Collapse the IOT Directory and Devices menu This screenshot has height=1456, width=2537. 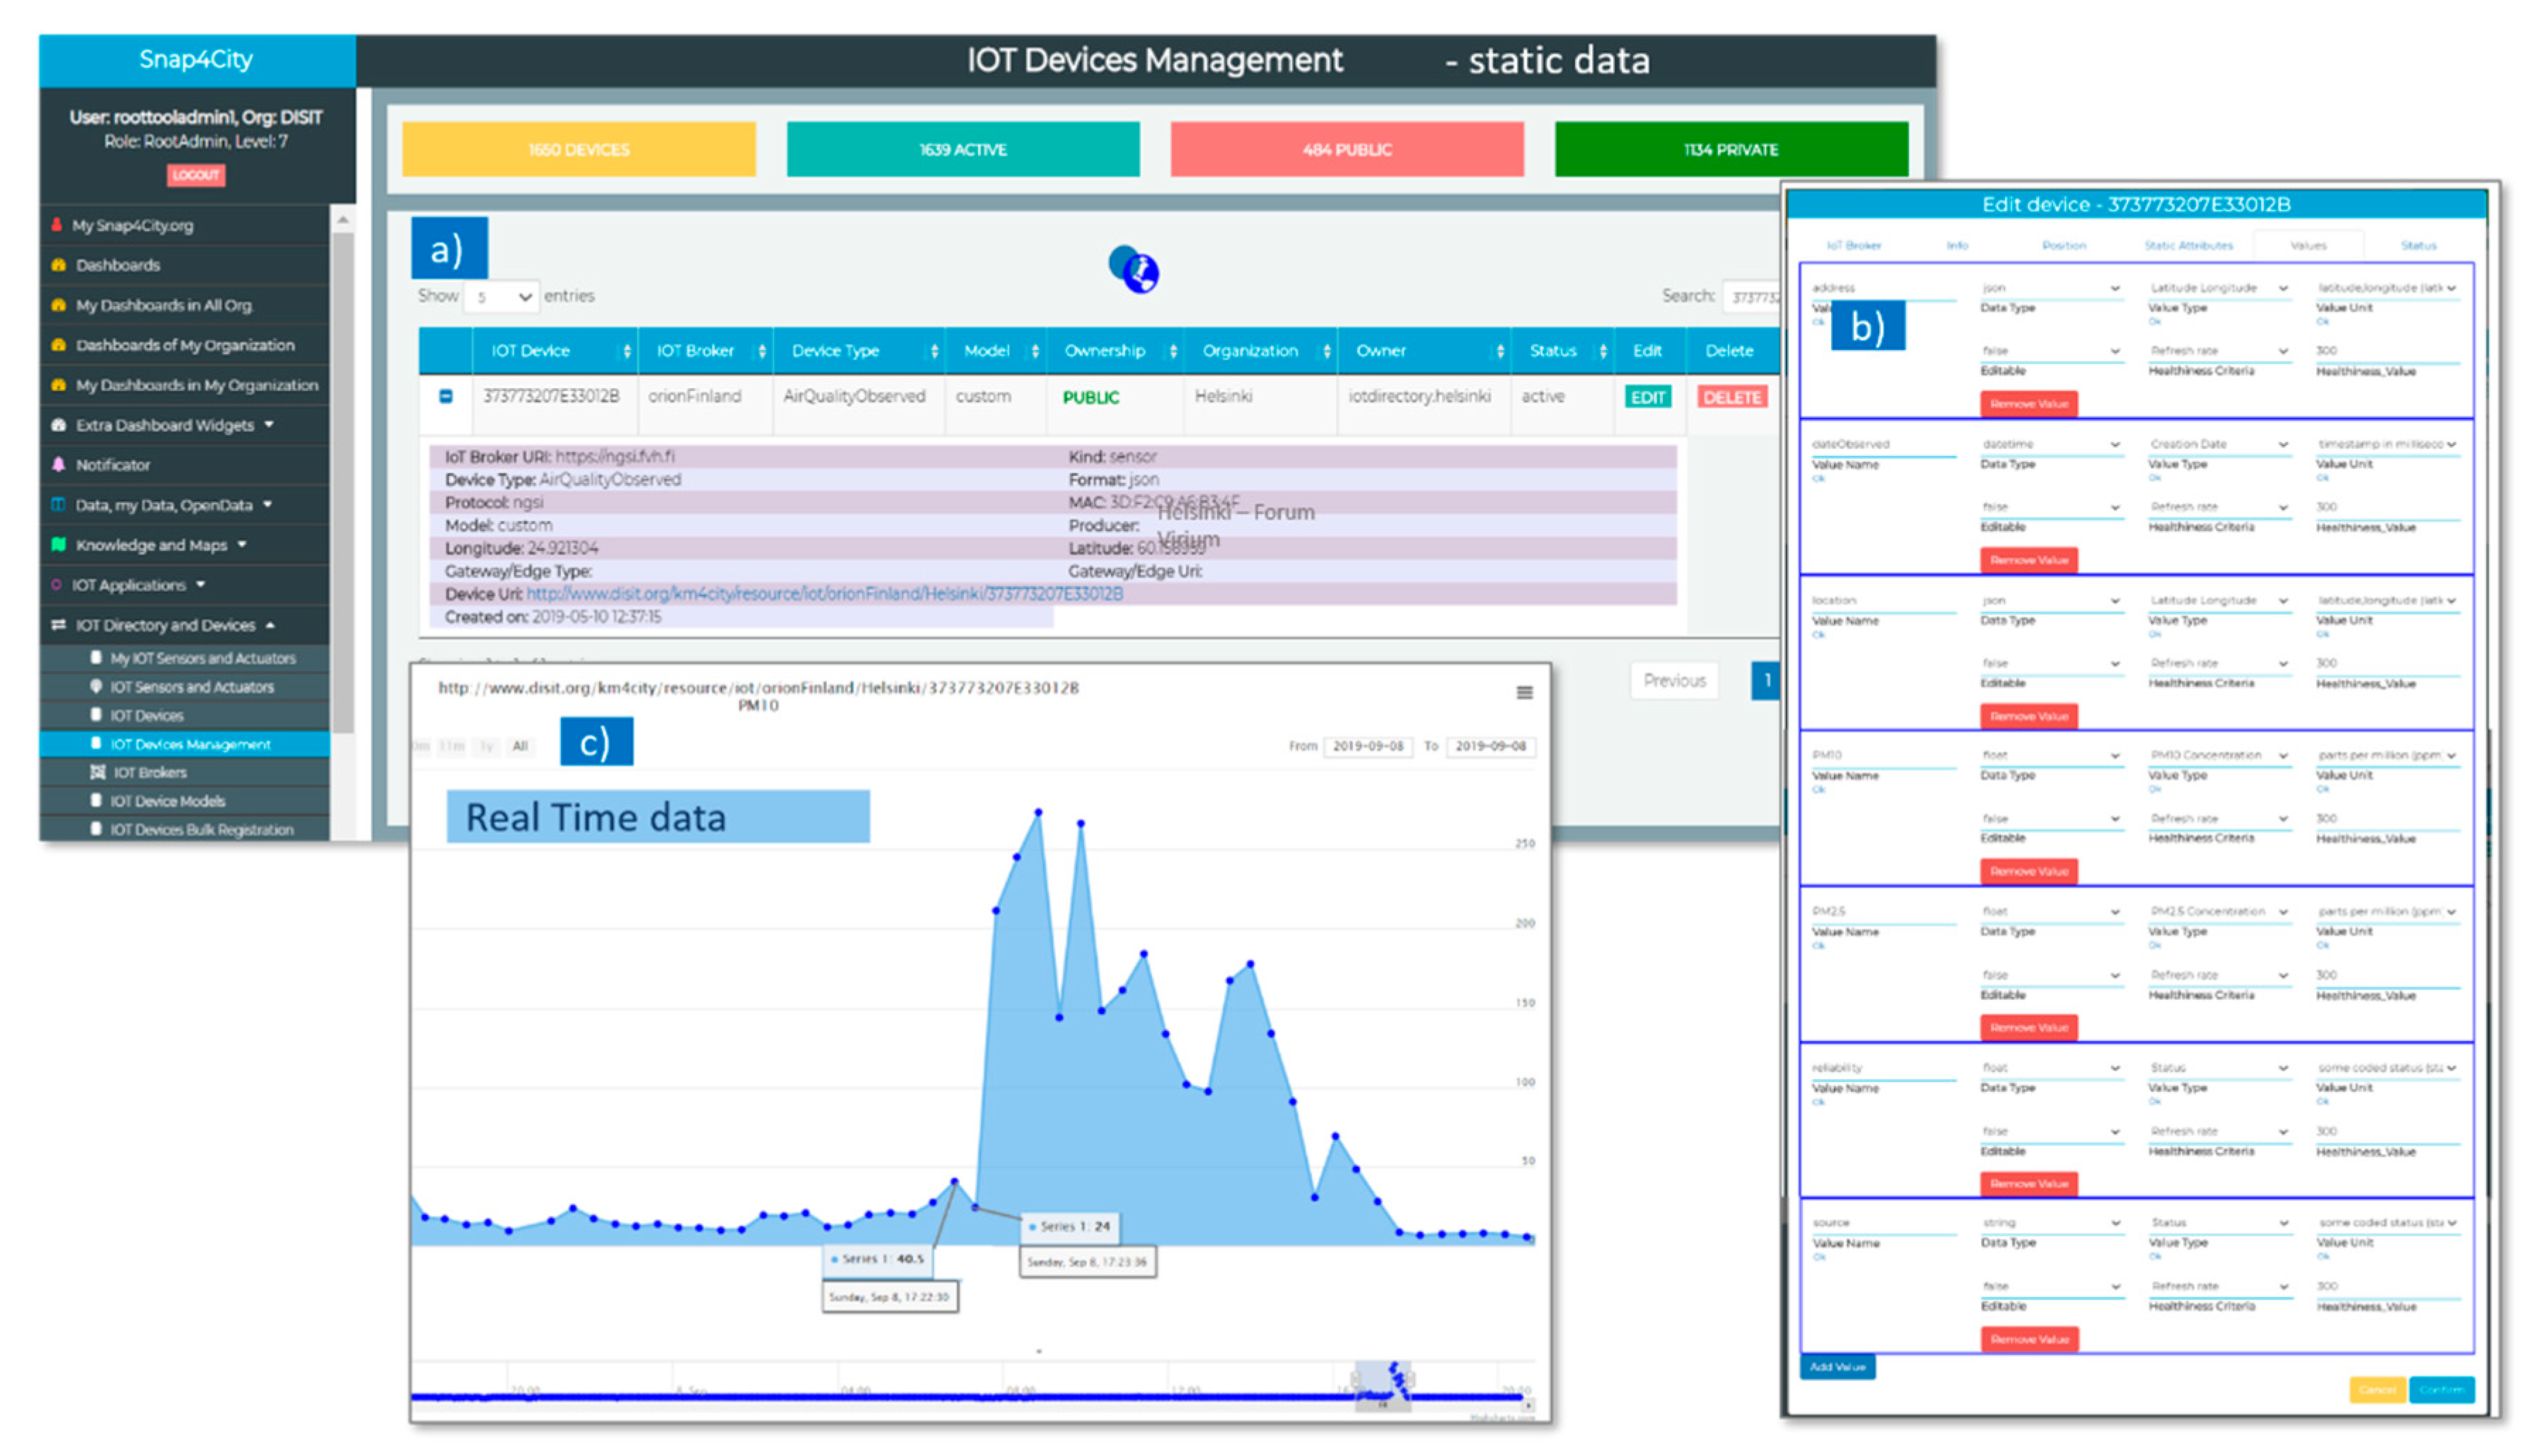(165, 625)
